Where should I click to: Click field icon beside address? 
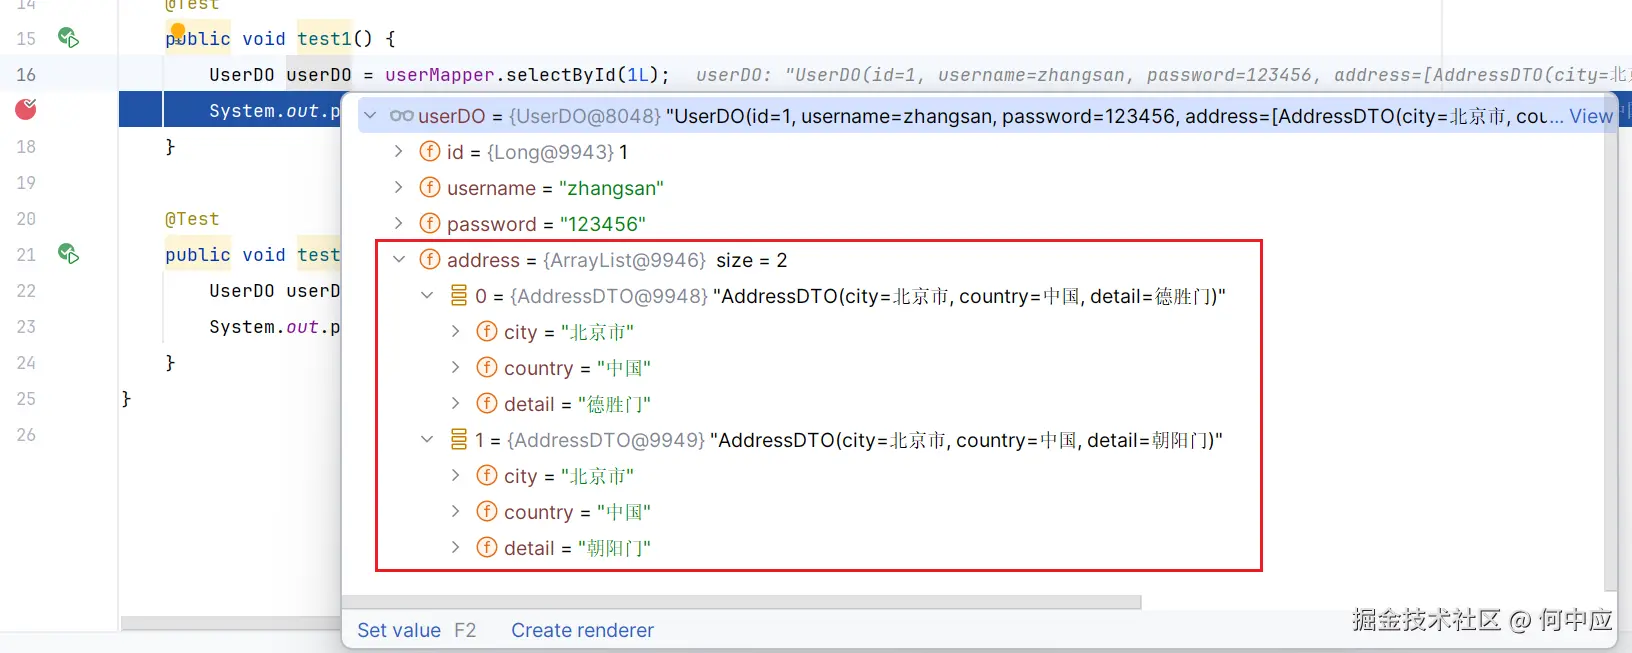point(430,260)
